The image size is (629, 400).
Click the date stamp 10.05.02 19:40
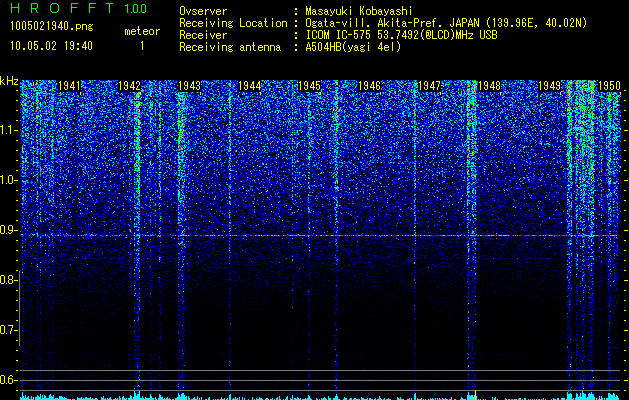point(51,46)
